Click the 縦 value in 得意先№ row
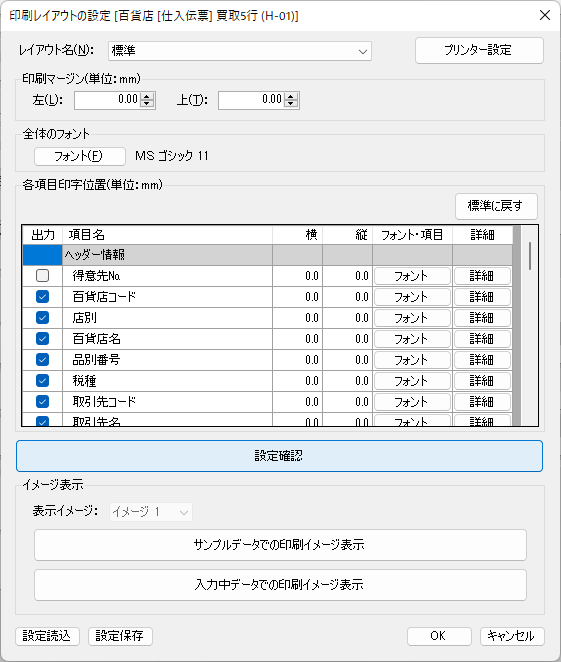561x662 pixels. (347, 276)
